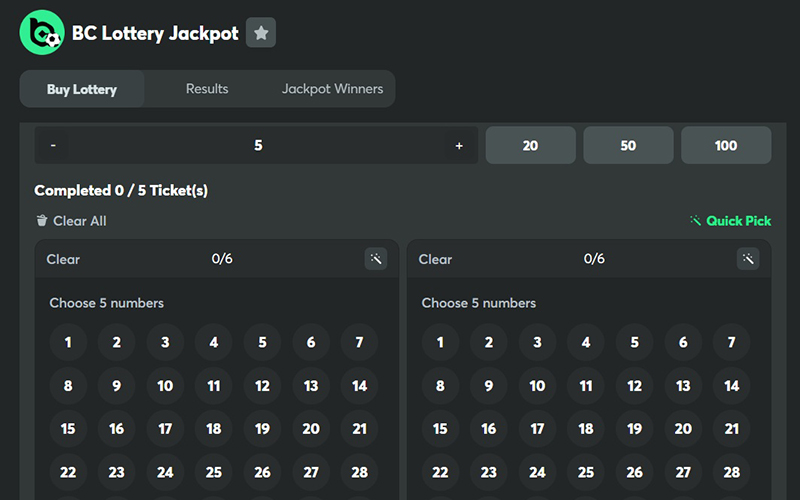Click right ticket's Choose 5 numbers label
The image size is (800, 500).
479,303
